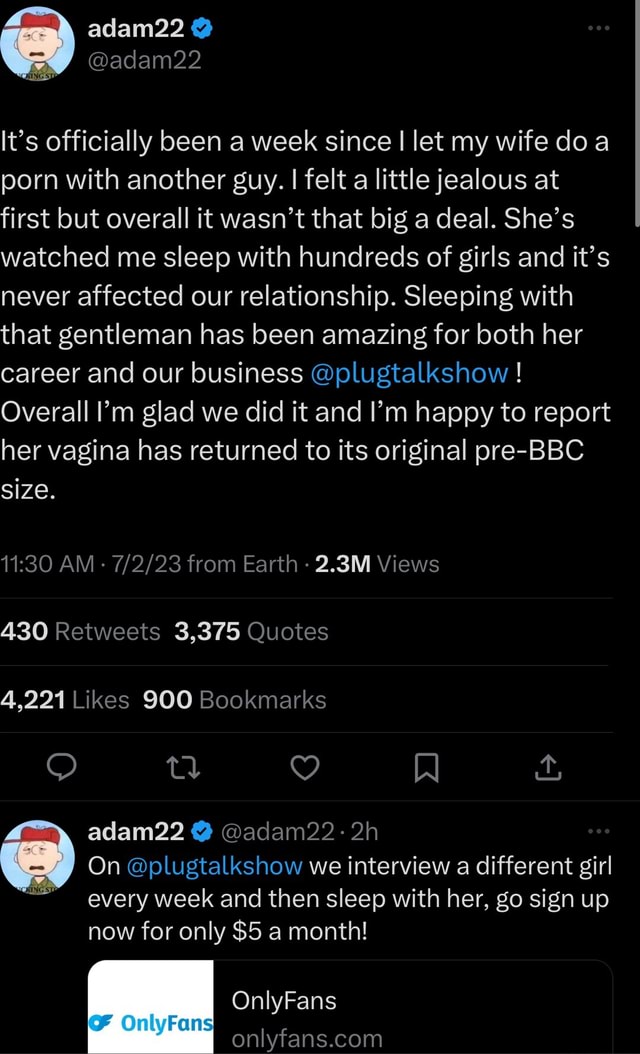640x1054 pixels.
Task: Bookmark the tweet using bookmark icon
Action: [x=426, y=767]
